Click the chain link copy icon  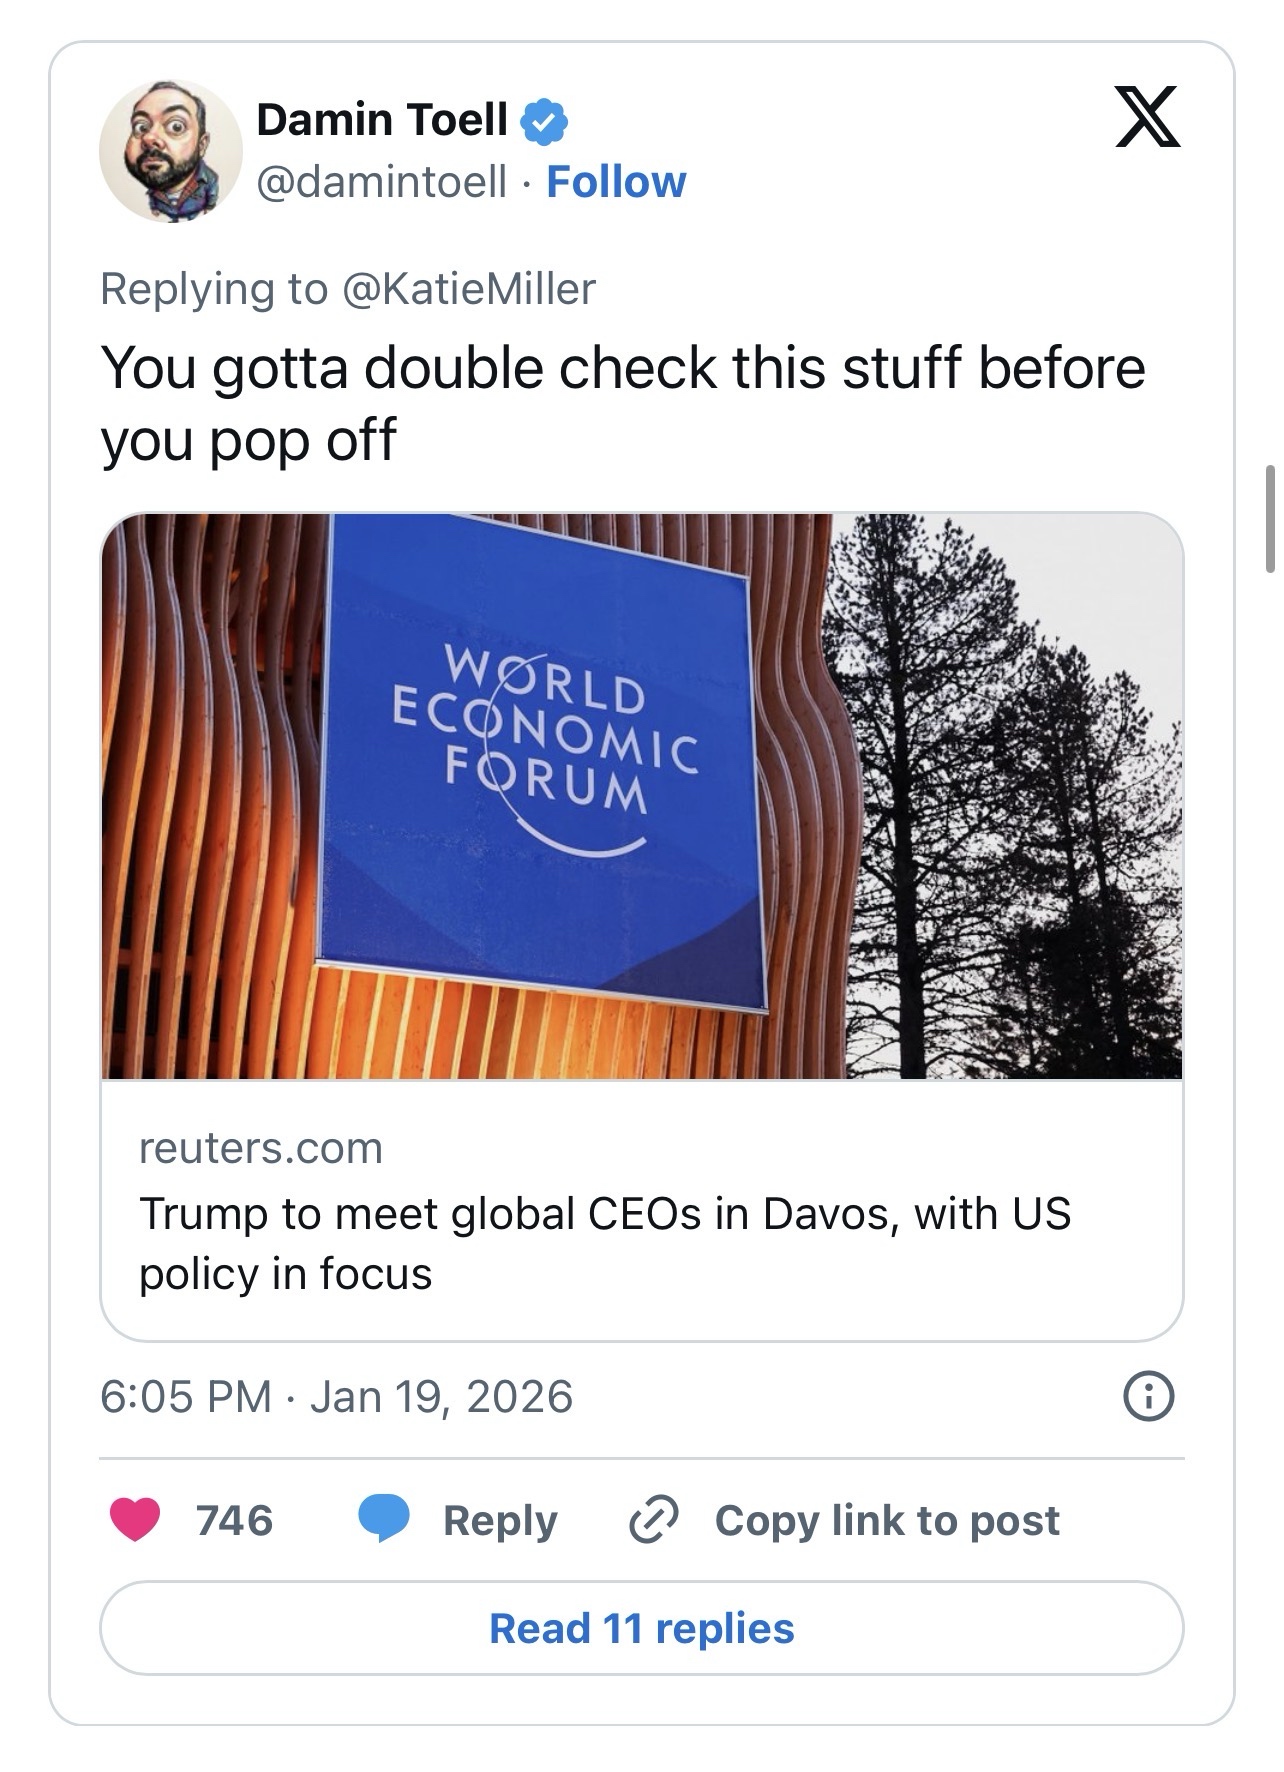click(654, 1520)
